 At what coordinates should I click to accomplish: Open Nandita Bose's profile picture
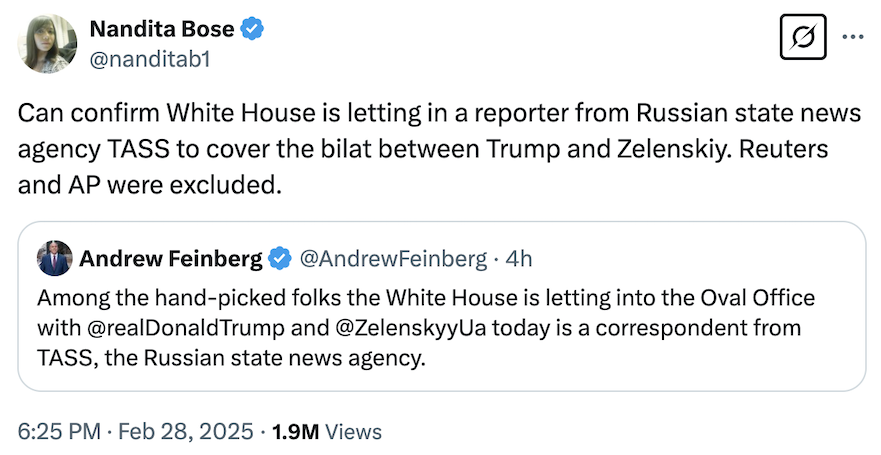[x=49, y=44]
